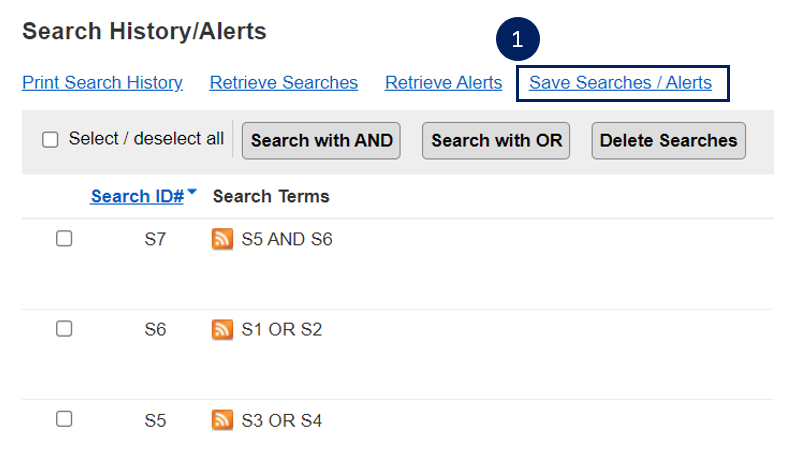Tick the checkbox for search S7
The height and width of the screenshot is (459, 798).
[x=64, y=238]
